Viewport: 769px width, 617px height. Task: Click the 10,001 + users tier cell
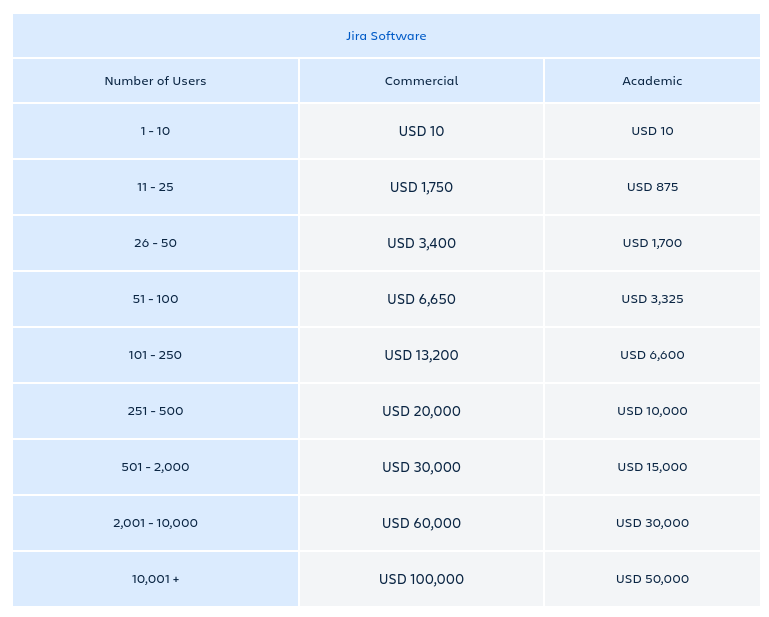[x=155, y=579]
